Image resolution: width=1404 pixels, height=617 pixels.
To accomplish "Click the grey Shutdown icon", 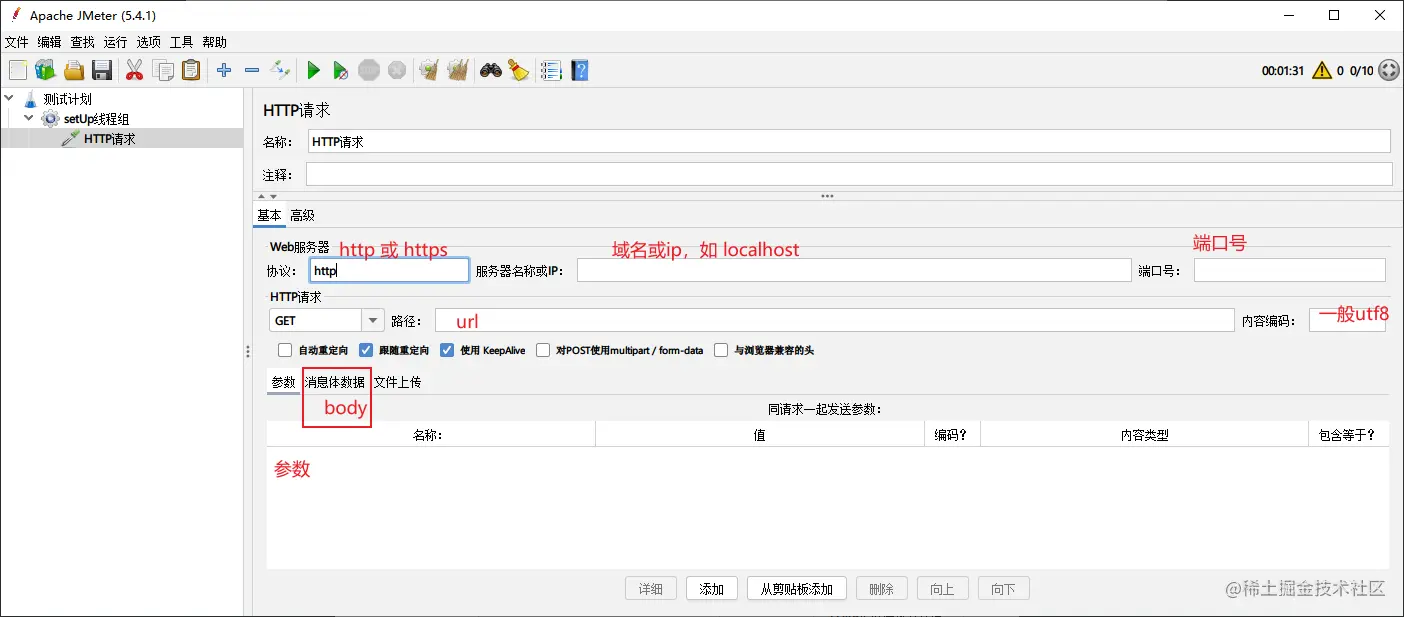I will (x=397, y=70).
